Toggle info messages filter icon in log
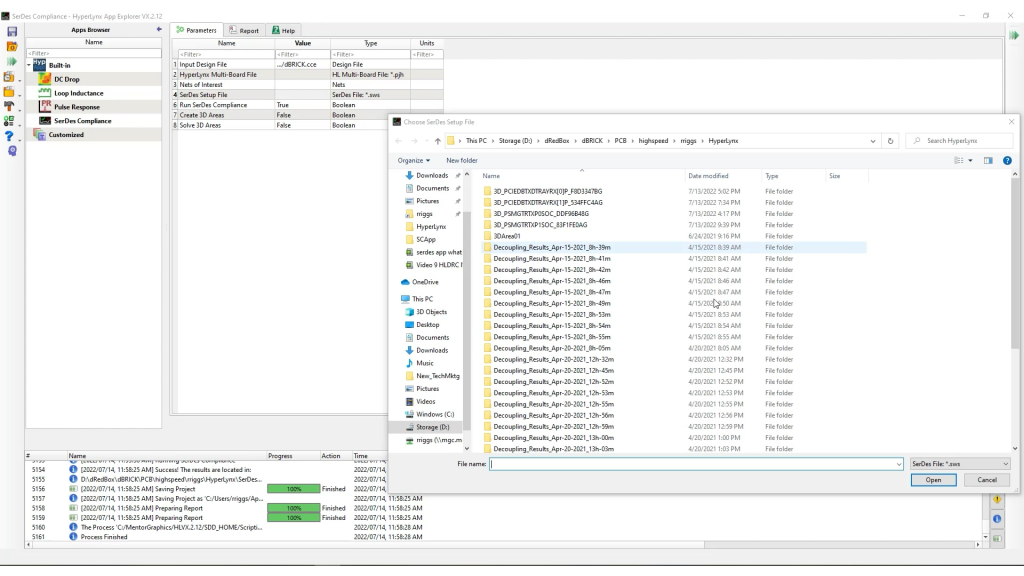Image resolution: width=1024 pixels, height=576 pixels. (997, 519)
